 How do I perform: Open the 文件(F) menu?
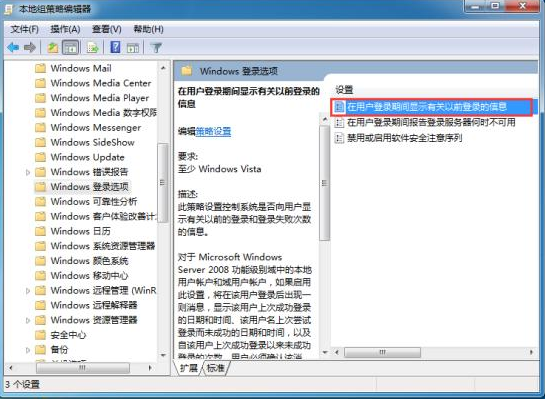pos(25,29)
